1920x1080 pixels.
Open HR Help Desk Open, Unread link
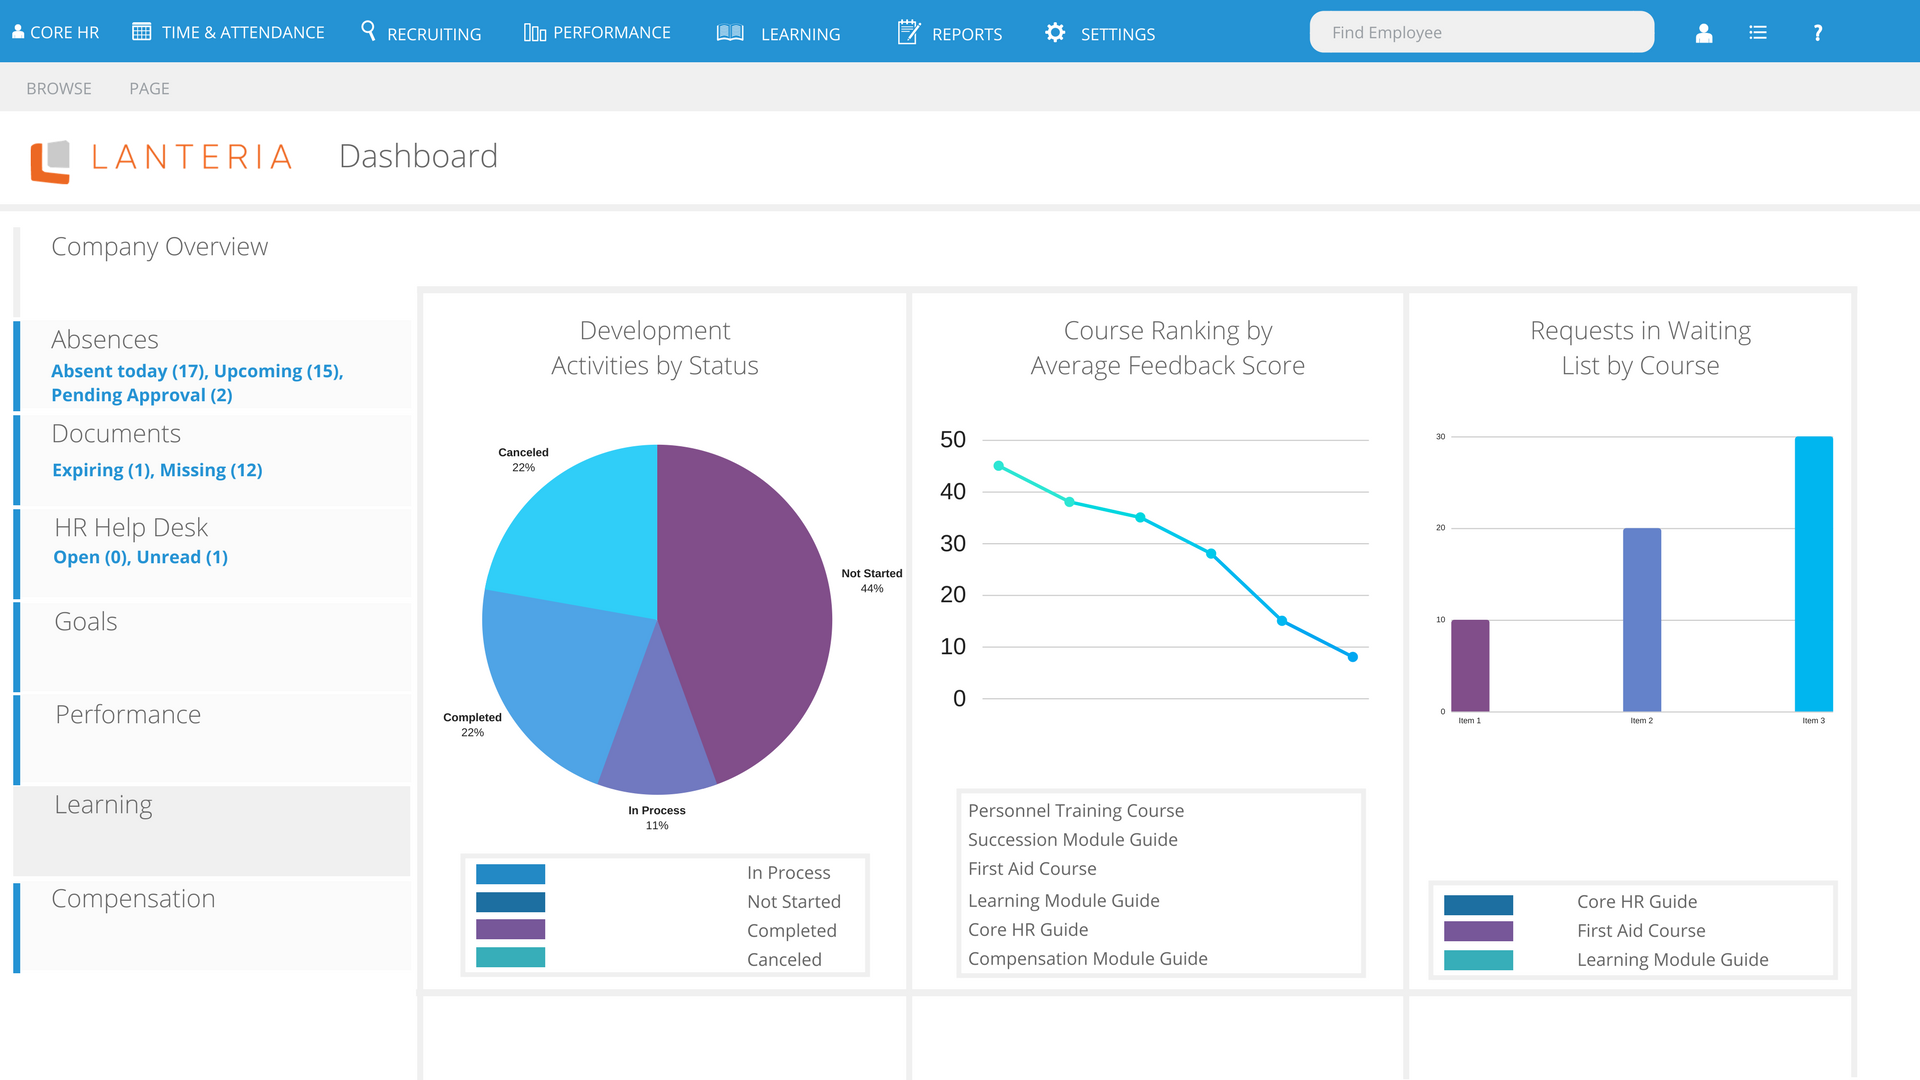click(140, 557)
